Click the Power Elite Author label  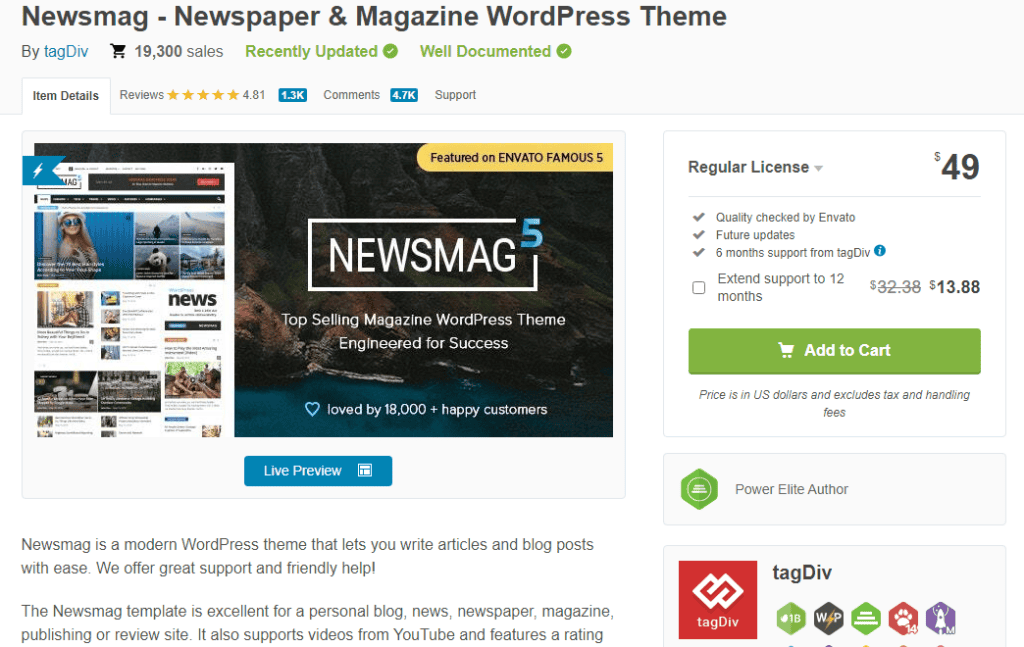[x=792, y=489]
